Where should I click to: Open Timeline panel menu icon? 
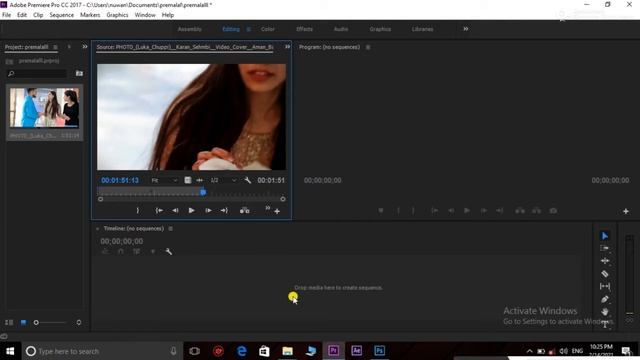tap(171, 229)
